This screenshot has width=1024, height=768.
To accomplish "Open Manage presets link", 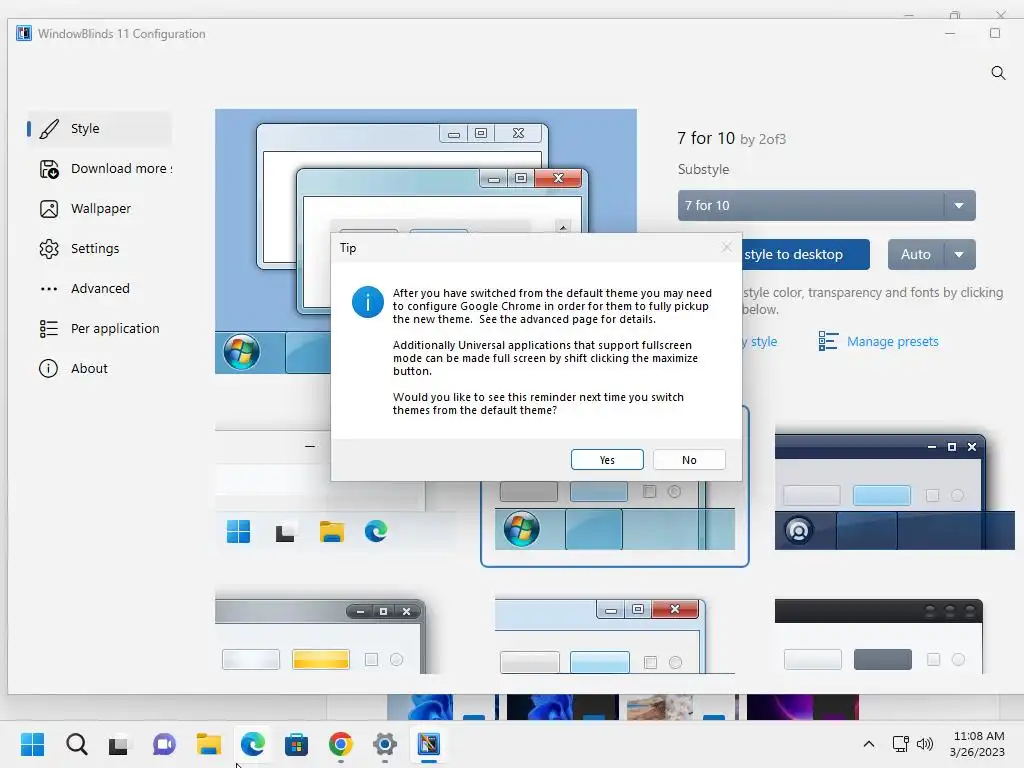I will click(892, 342).
